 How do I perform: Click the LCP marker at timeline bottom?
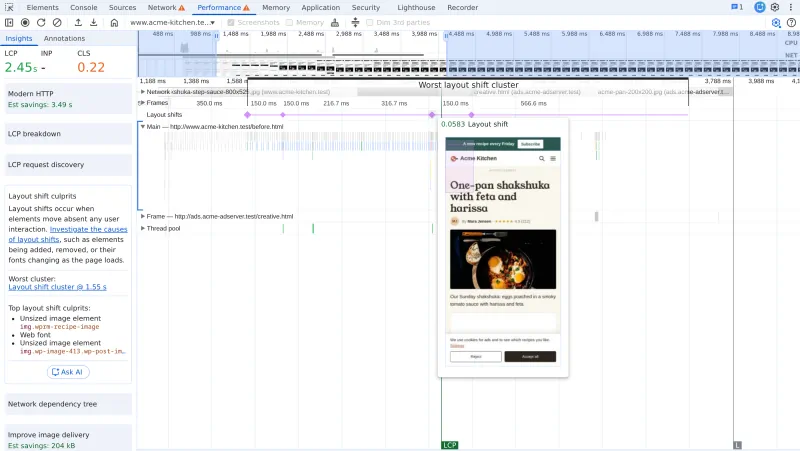pos(449,445)
